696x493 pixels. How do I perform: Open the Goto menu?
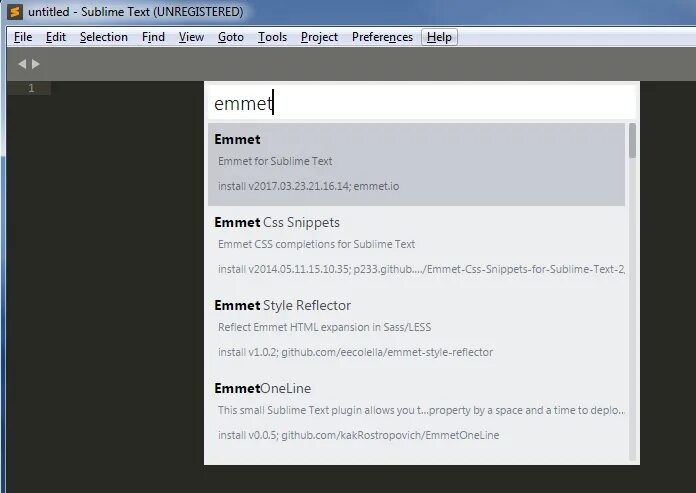point(231,37)
